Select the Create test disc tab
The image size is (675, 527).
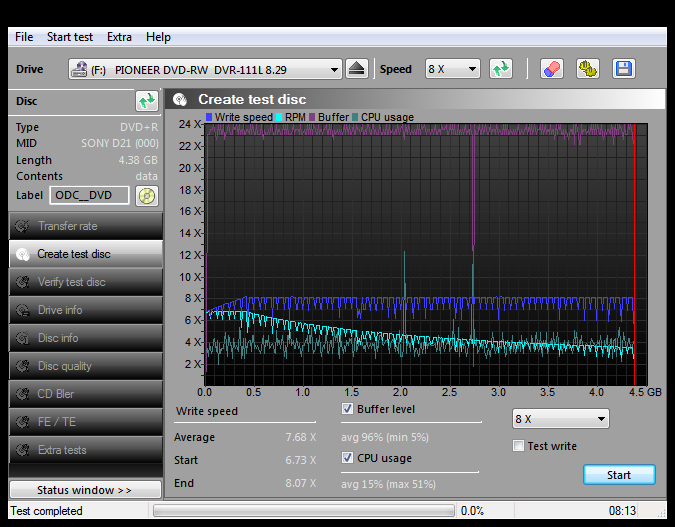[86, 254]
